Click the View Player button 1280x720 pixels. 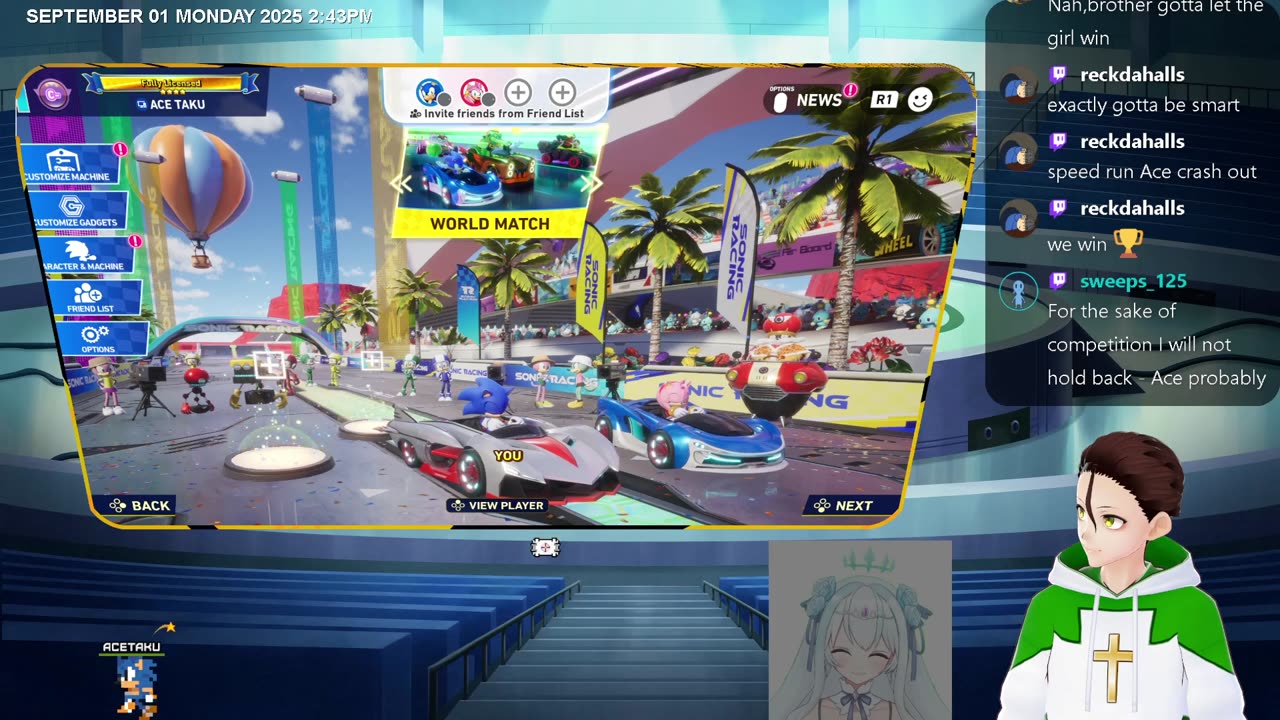click(x=497, y=506)
